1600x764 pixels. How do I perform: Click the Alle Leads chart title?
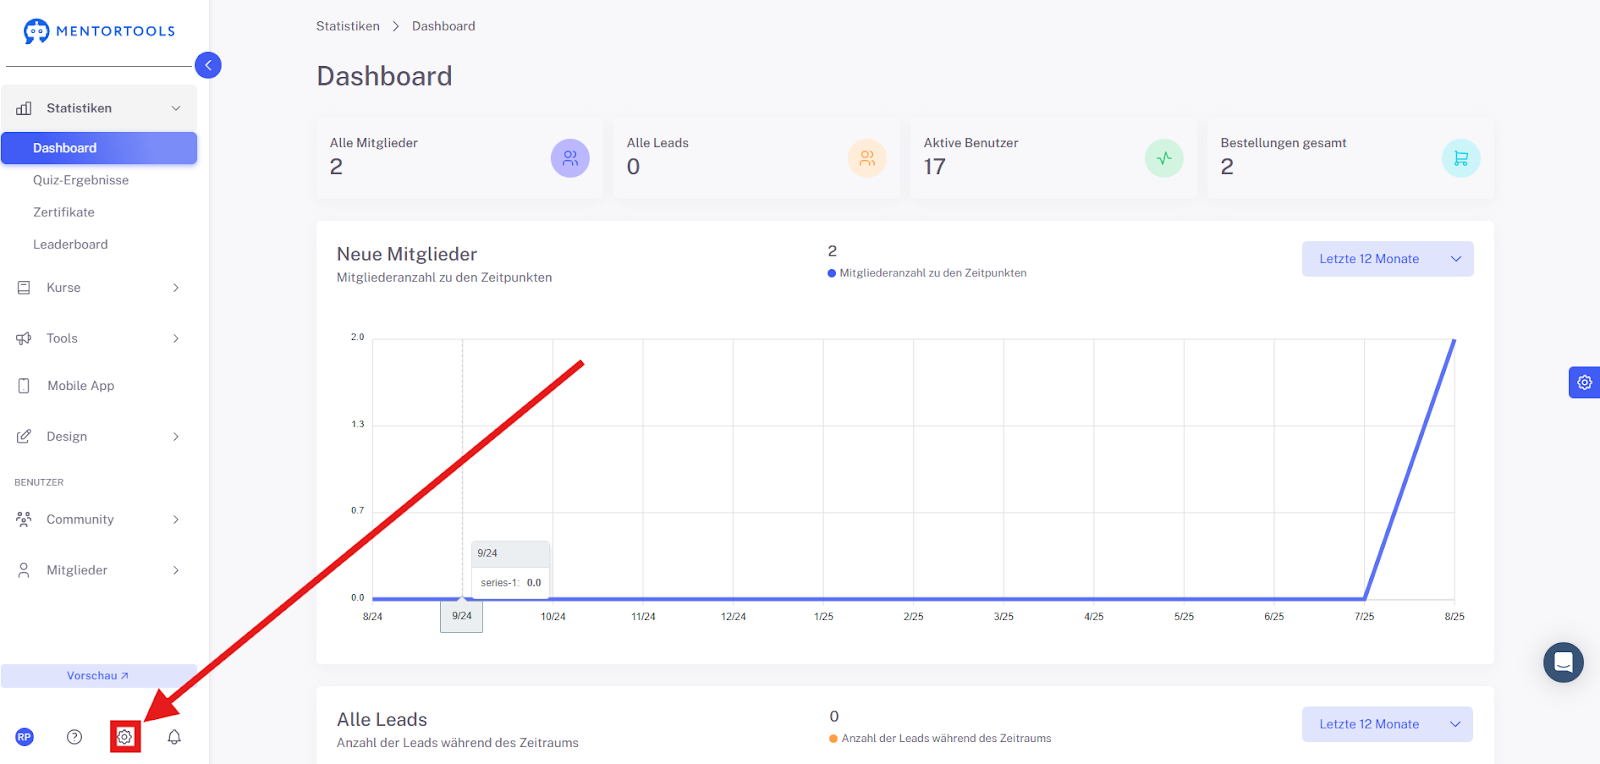tap(382, 720)
